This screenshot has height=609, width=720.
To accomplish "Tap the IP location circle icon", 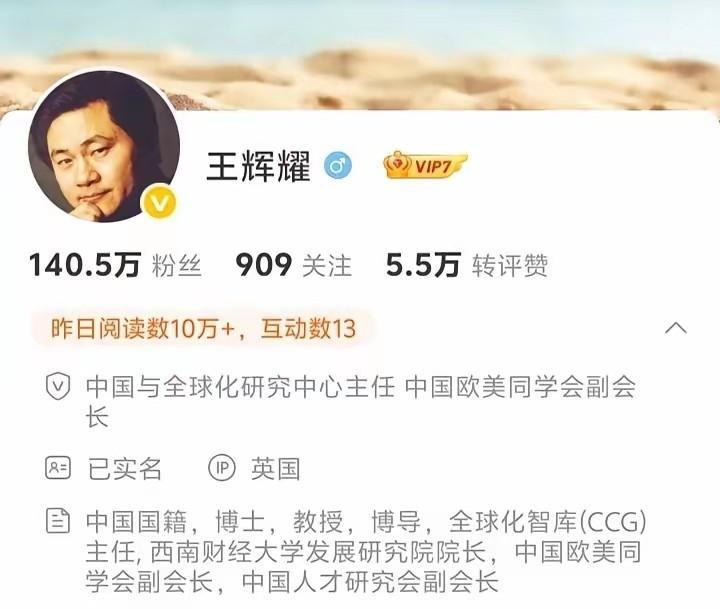I will click(222, 468).
